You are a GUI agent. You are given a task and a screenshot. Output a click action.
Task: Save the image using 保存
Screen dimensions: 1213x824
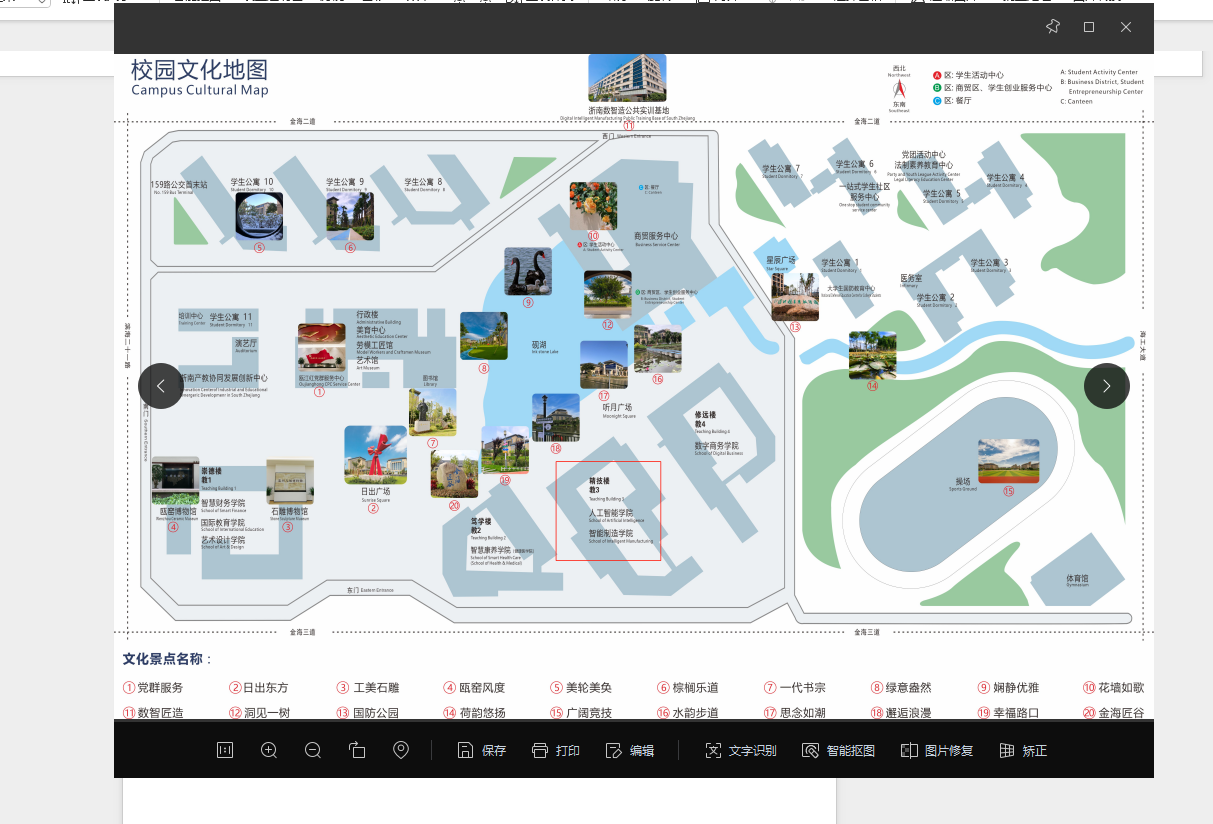481,750
